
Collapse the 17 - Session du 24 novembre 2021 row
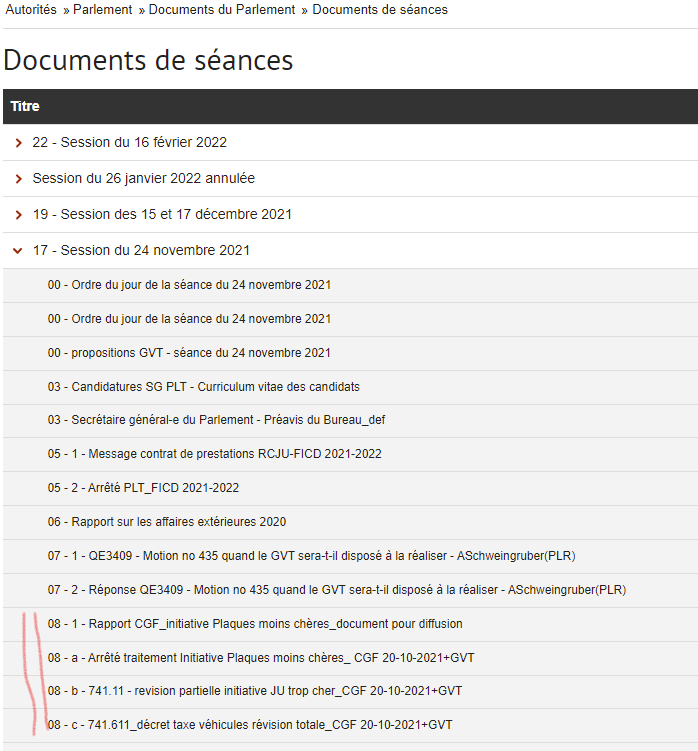point(141,251)
